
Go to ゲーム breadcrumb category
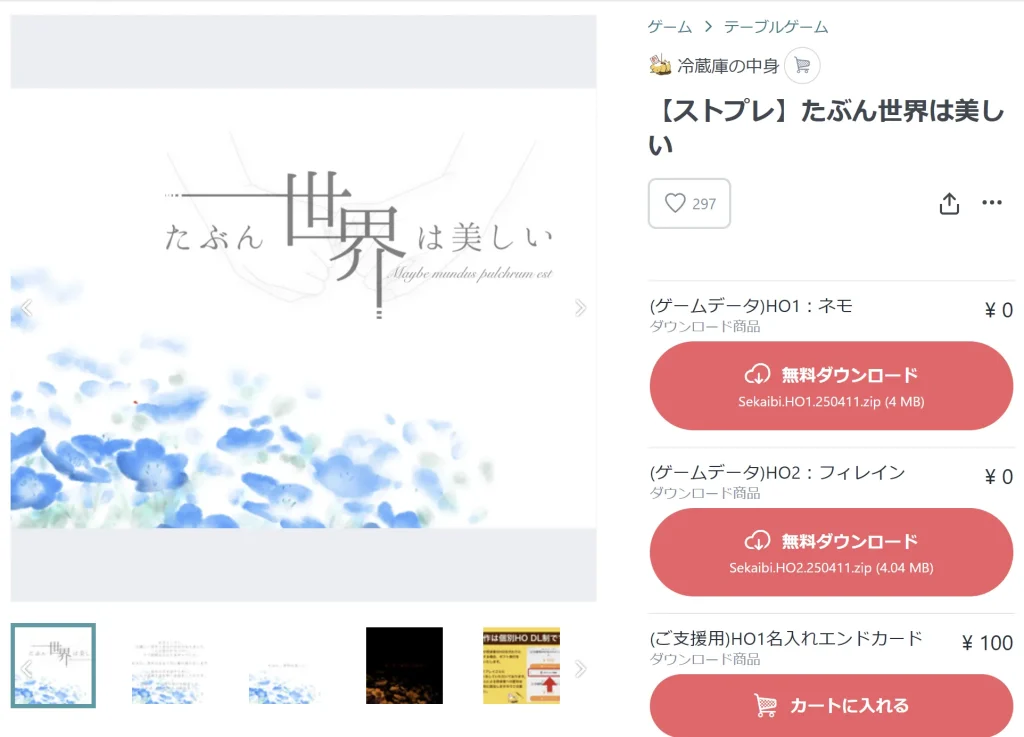(669, 27)
